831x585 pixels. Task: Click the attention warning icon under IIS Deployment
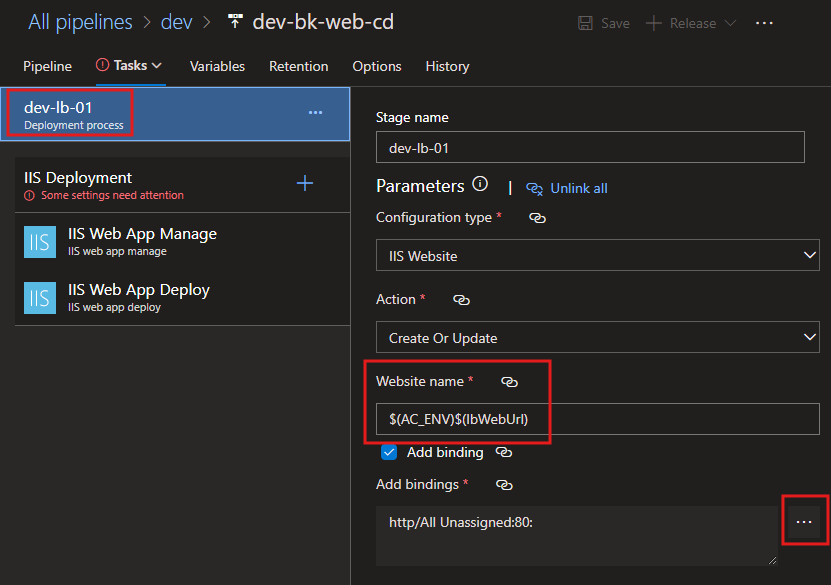pos(30,196)
